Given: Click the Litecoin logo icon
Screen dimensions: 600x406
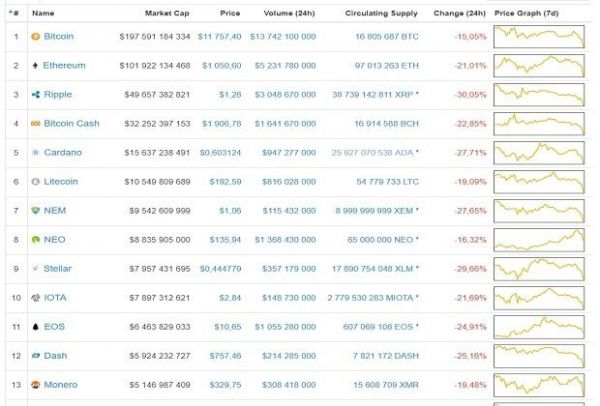Looking at the screenshot, I should click(x=36, y=181).
